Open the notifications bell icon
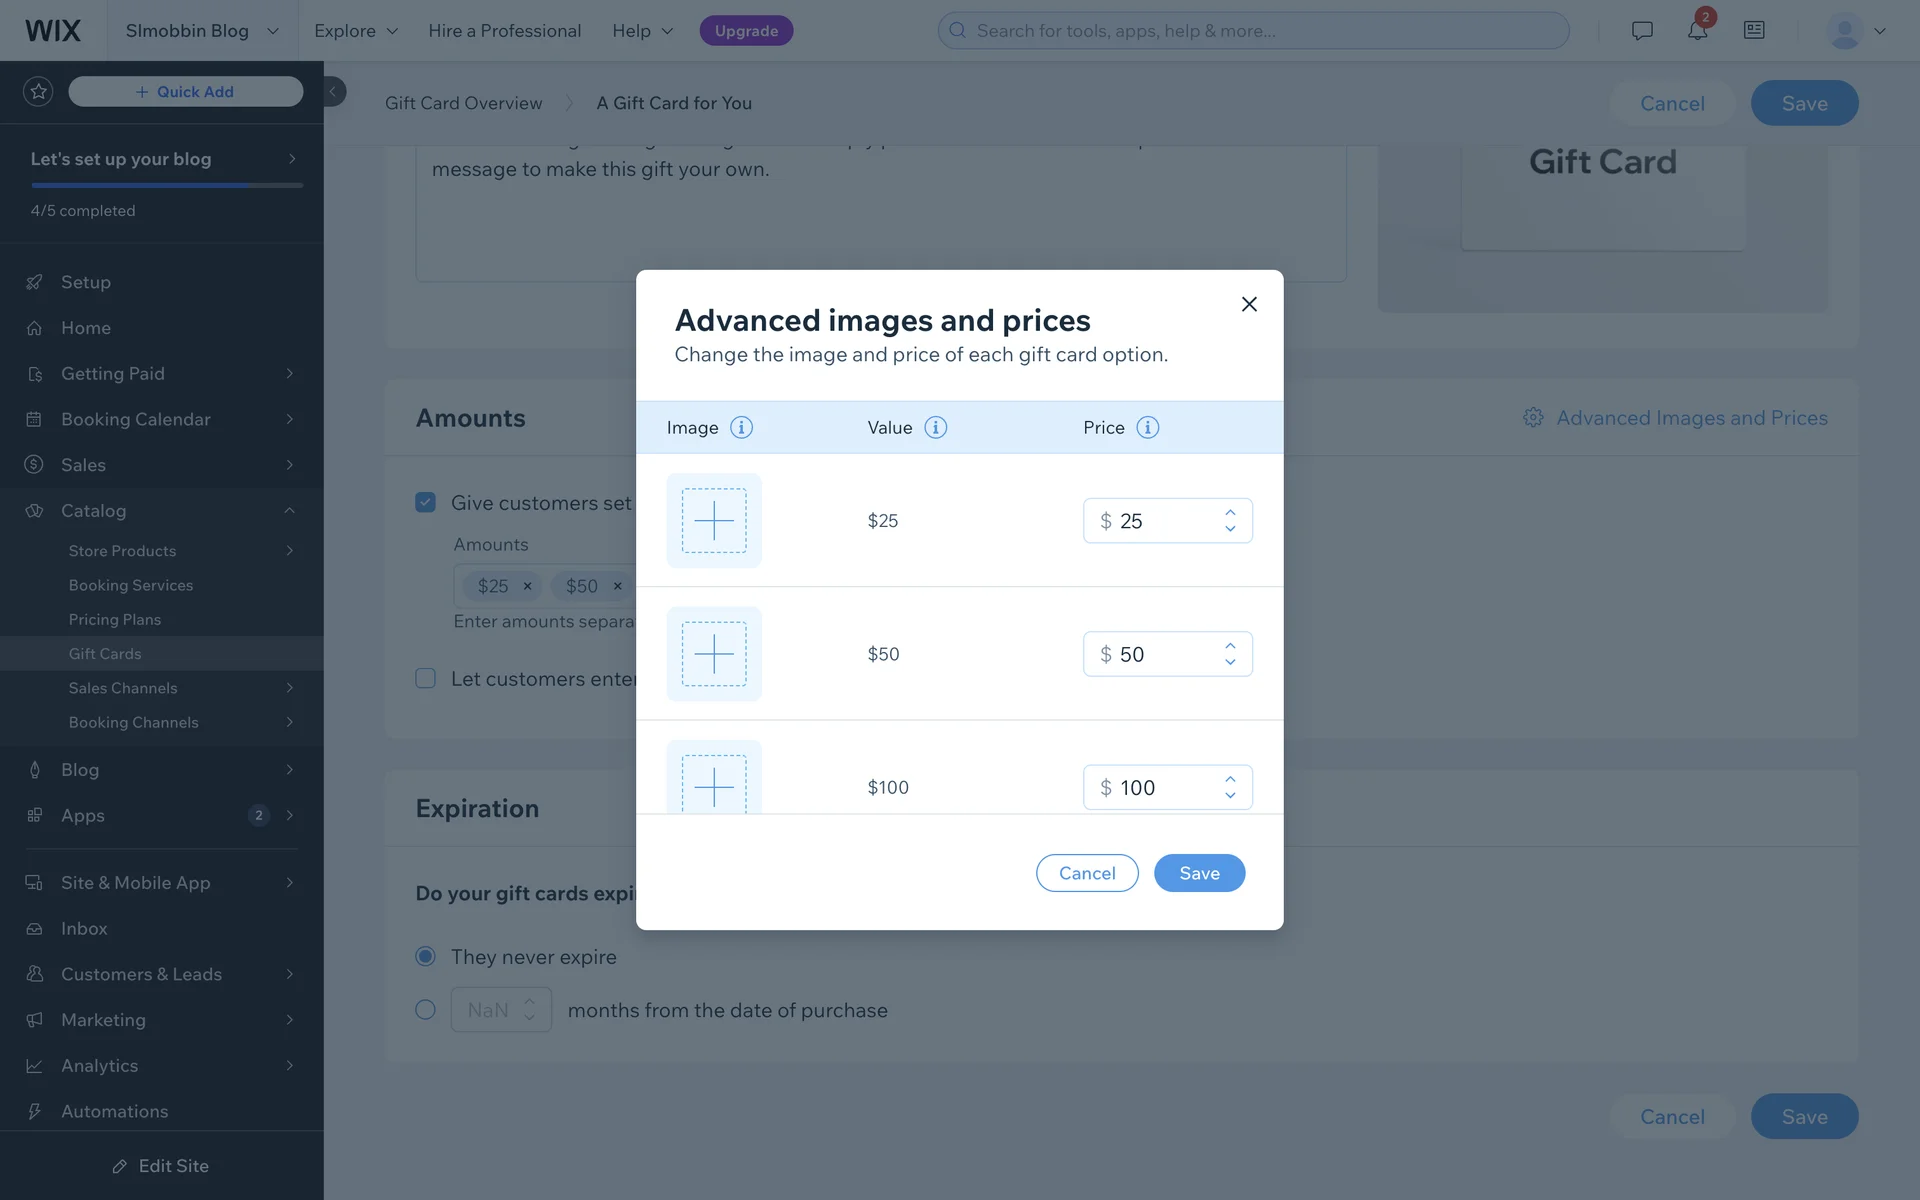Screen dimensions: 1920x1200 point(1697,31)
